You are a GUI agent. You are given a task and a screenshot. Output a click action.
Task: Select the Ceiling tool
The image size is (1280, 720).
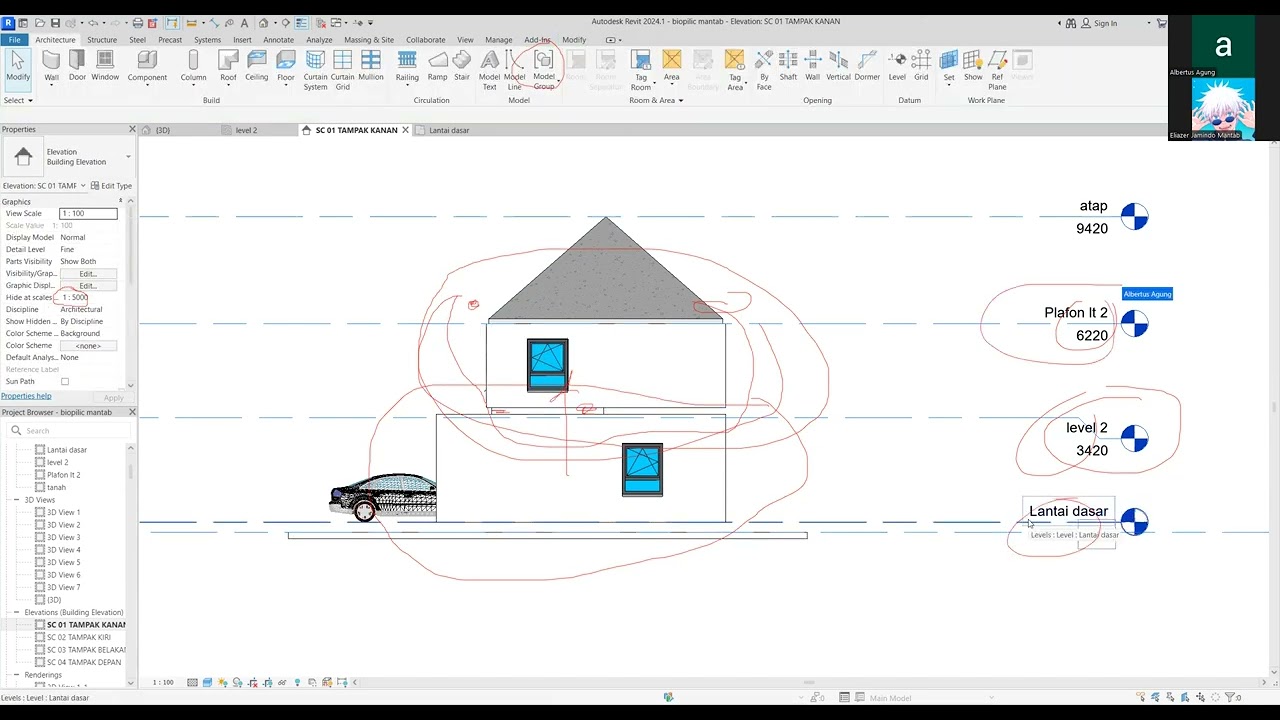tap(257, 66)
